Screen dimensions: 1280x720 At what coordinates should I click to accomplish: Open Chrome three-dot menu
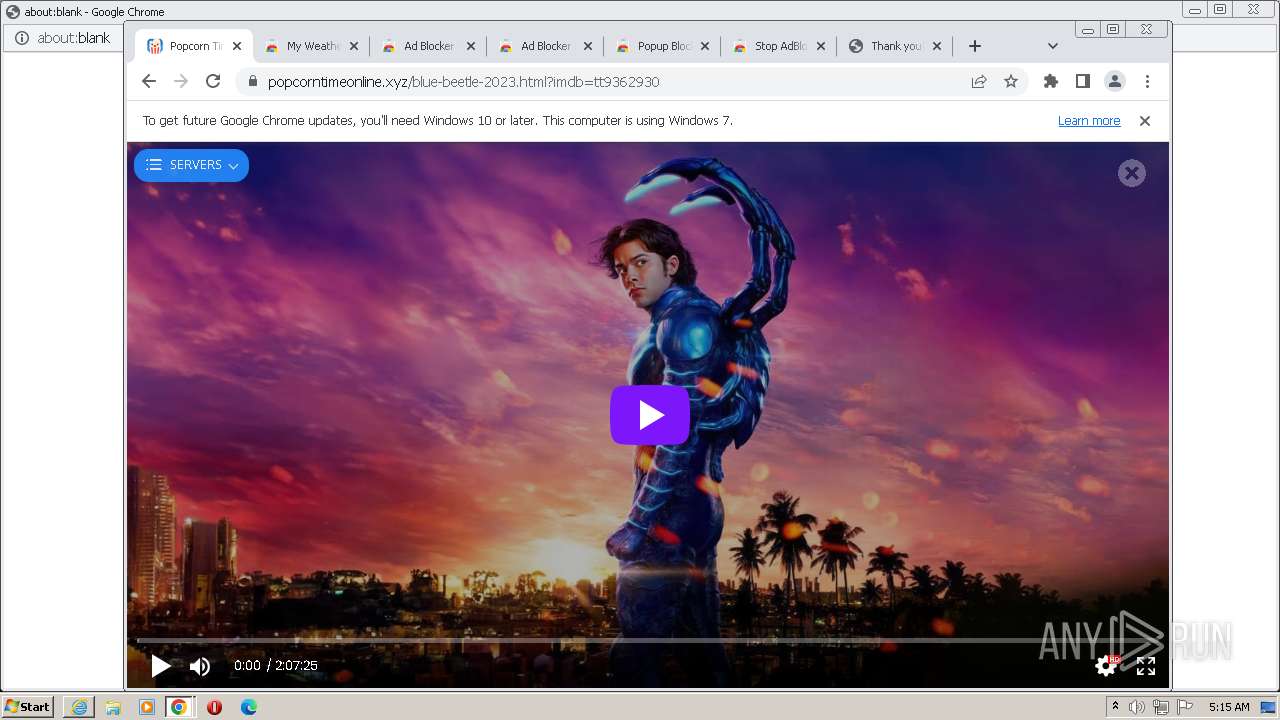click(x=1147, y=82)
